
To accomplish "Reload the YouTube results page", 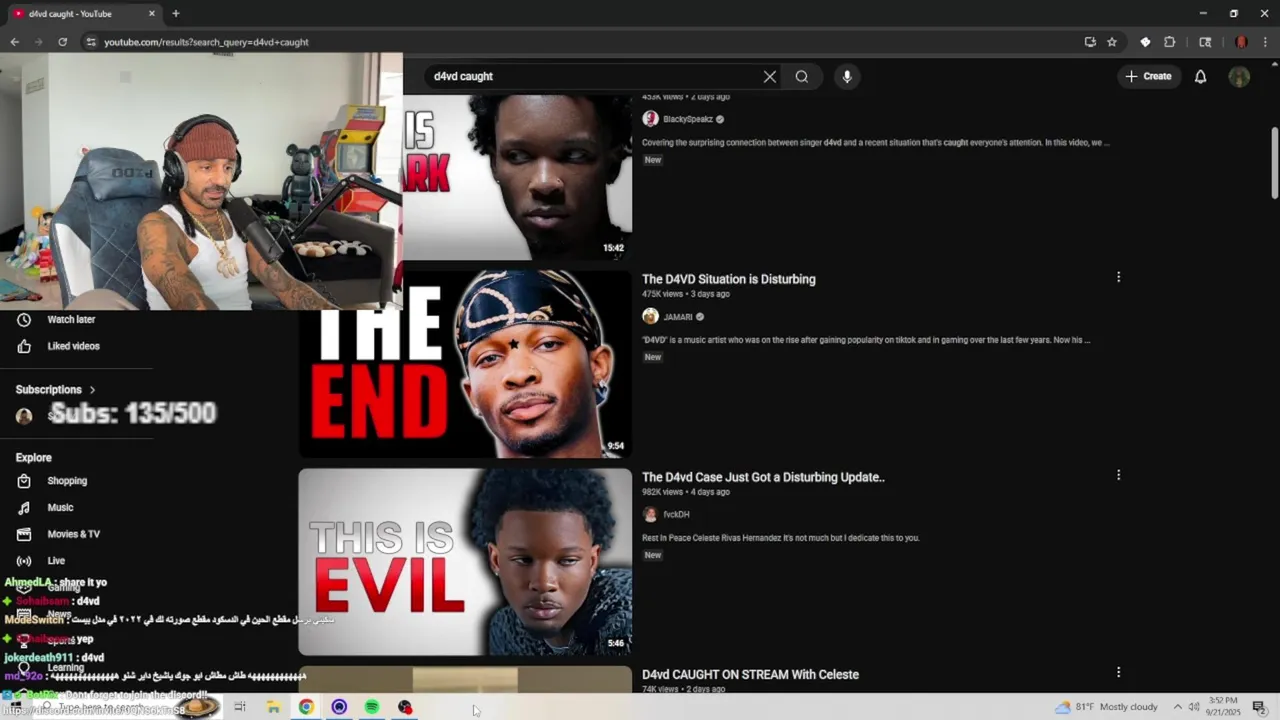I will 62,42.
